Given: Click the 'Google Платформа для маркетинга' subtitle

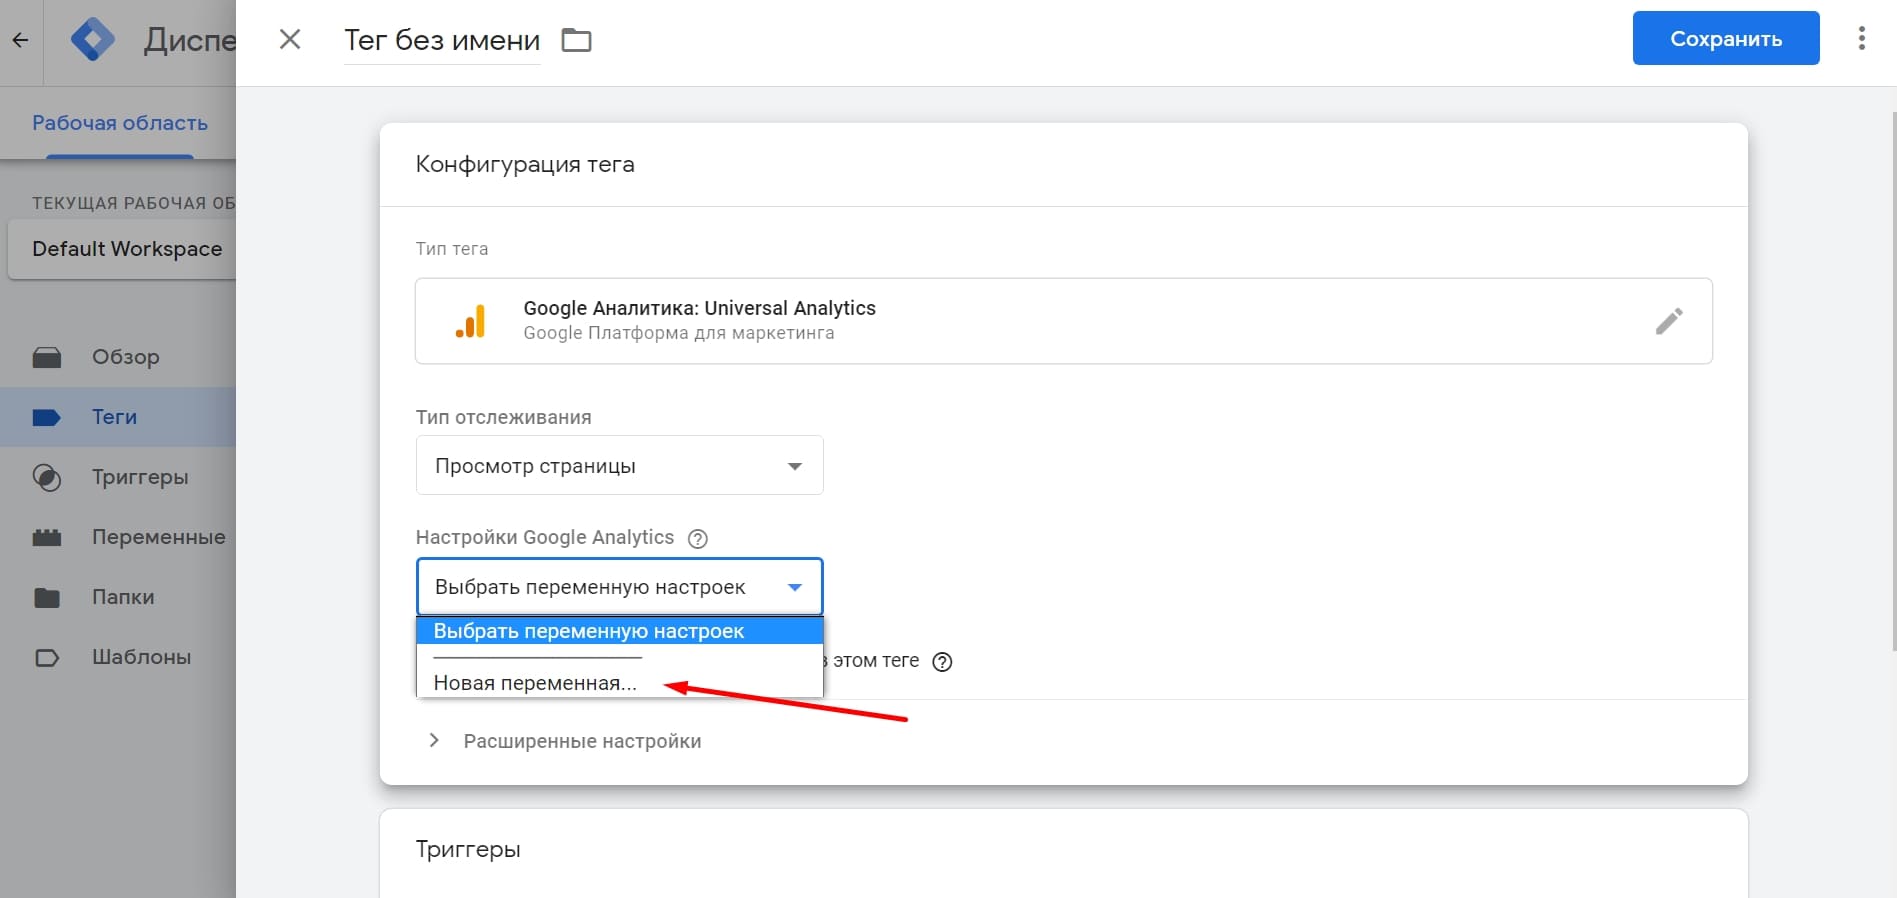Looking at the screenshot, I should pyautogui.click(x=679, y=333).
